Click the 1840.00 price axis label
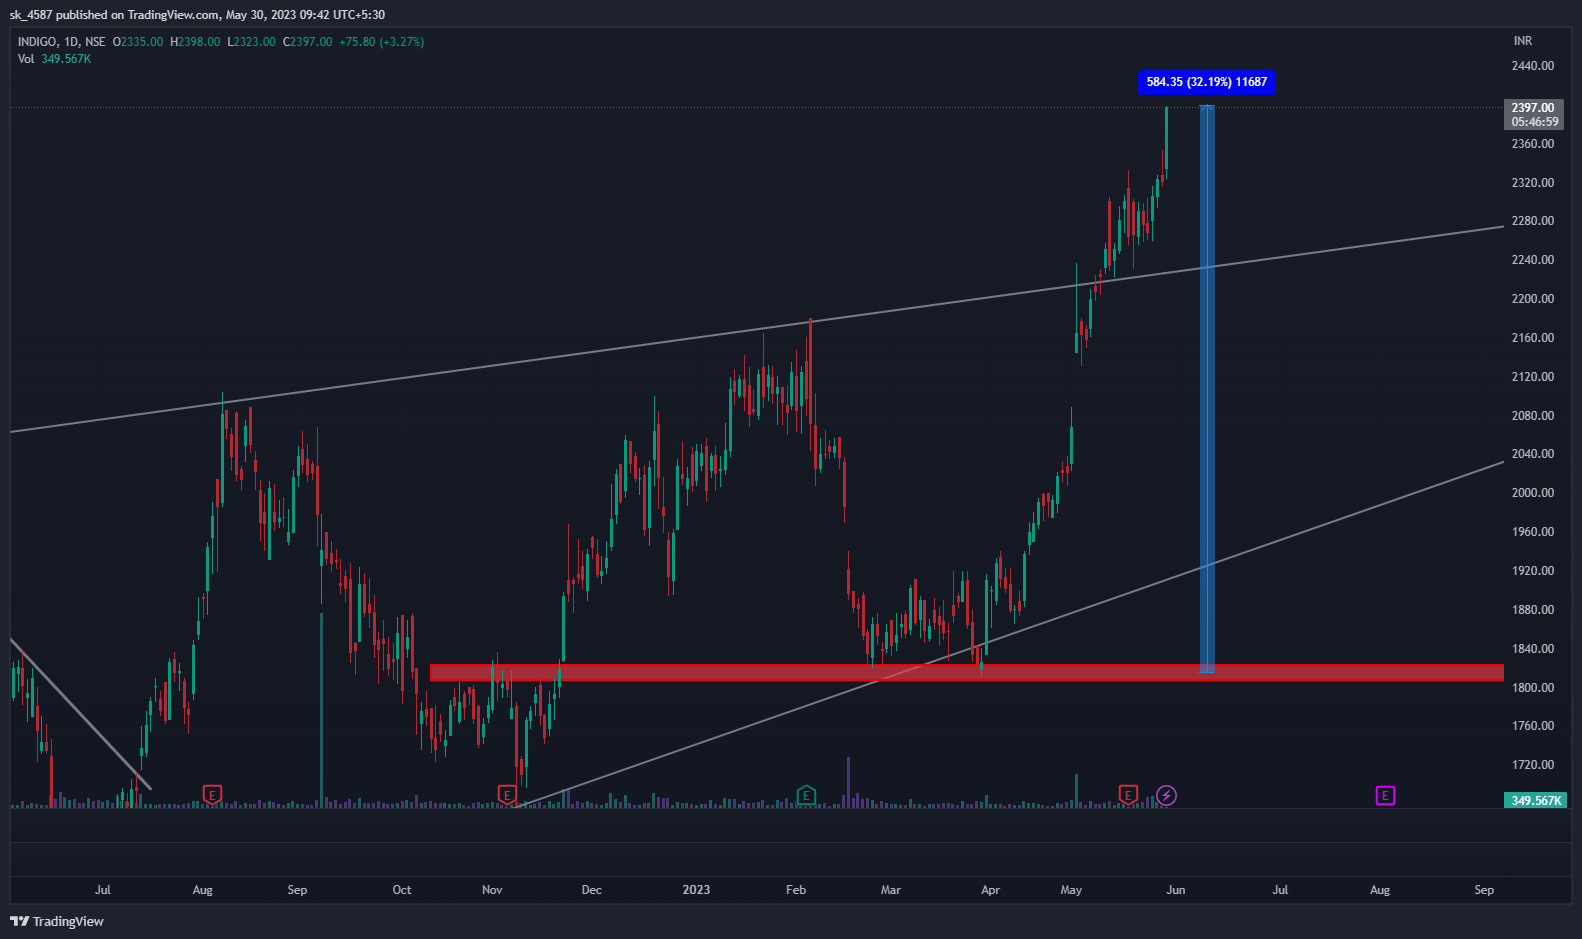1582x939 pixels. tap(1533, 649)
